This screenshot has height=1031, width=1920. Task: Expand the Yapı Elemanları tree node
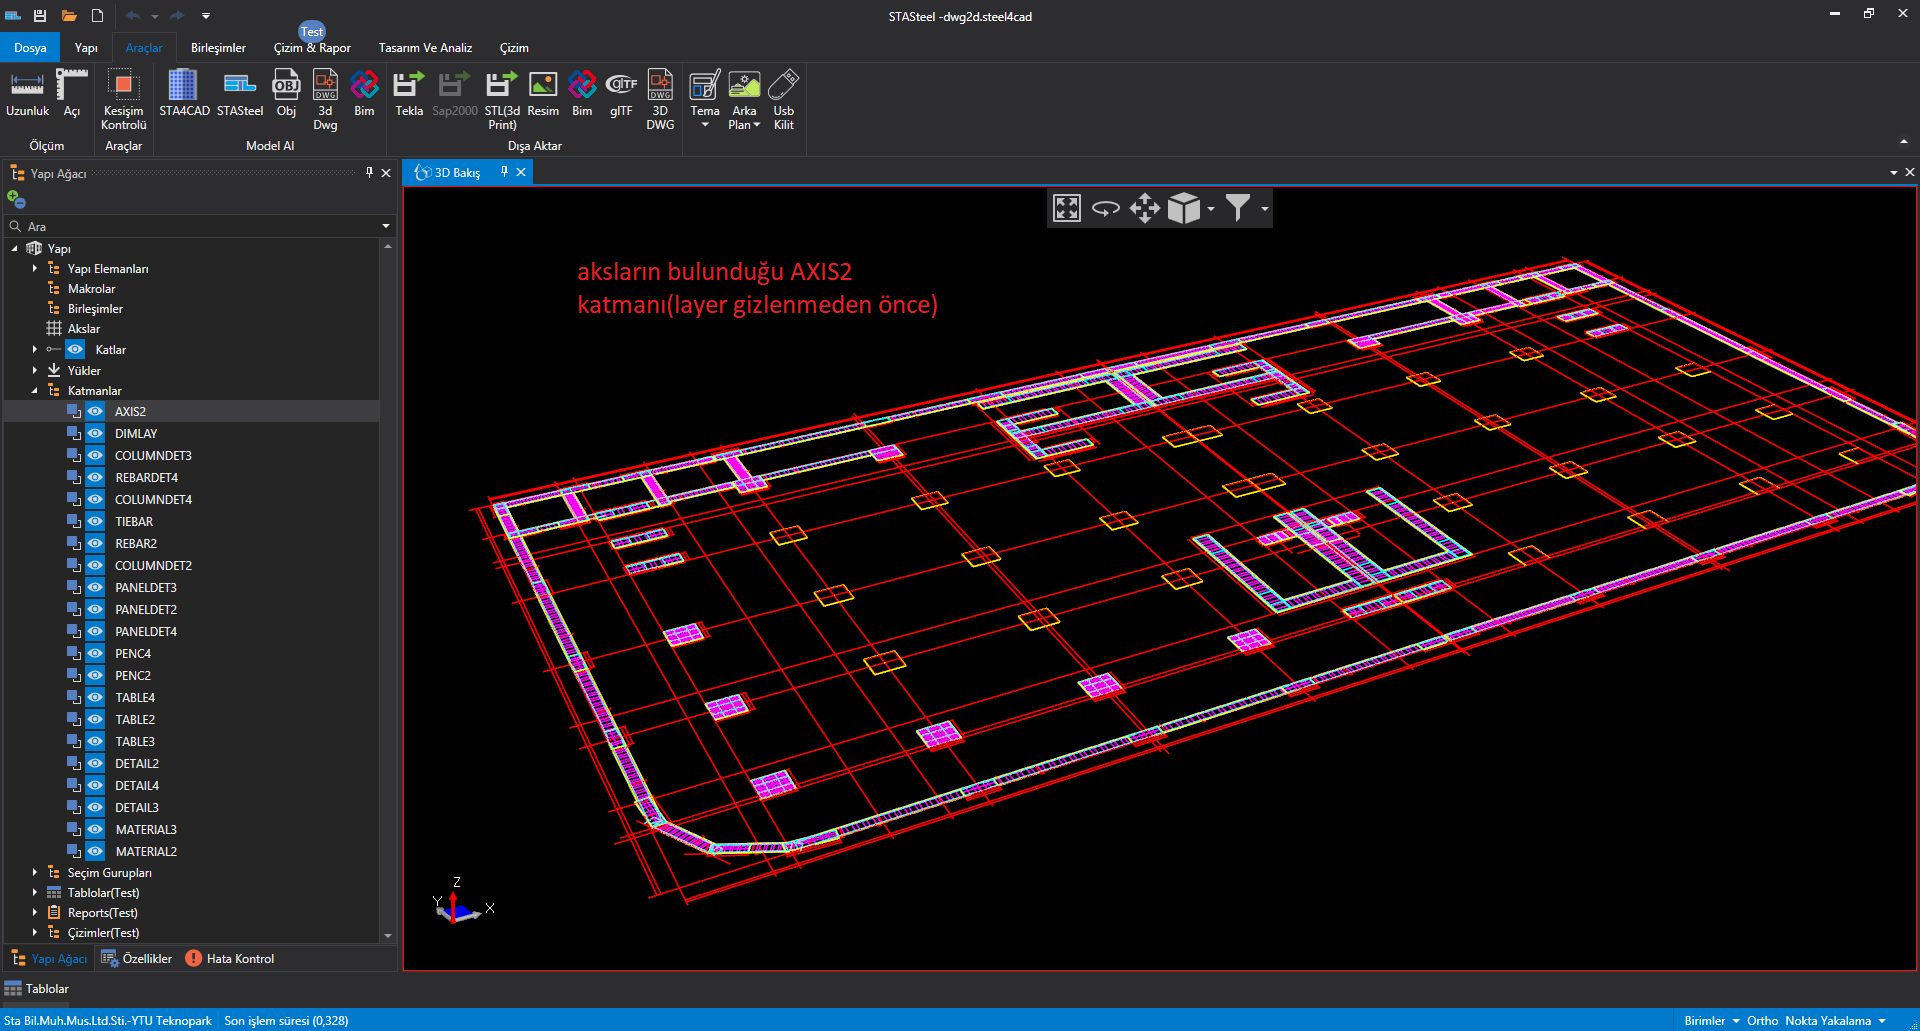[x=35, y=269]
